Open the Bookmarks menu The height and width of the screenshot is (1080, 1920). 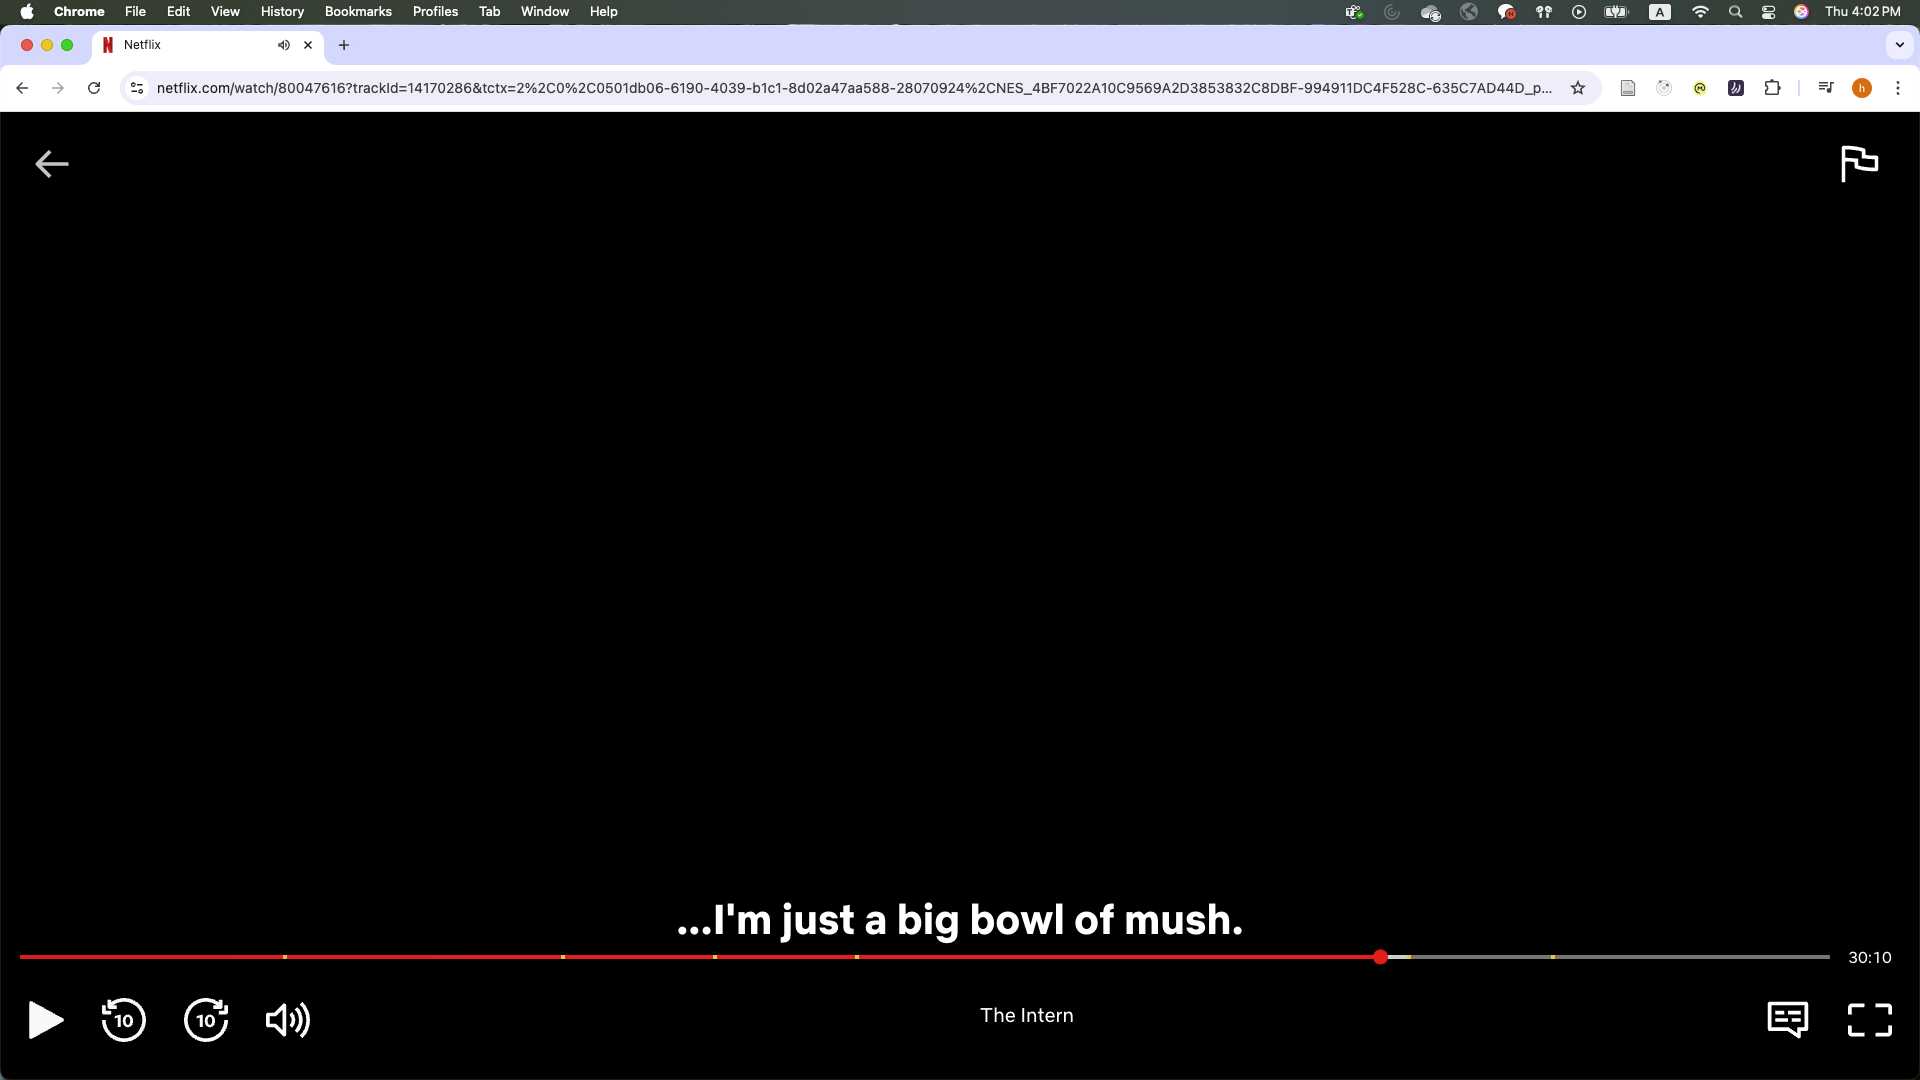point(357,11)
